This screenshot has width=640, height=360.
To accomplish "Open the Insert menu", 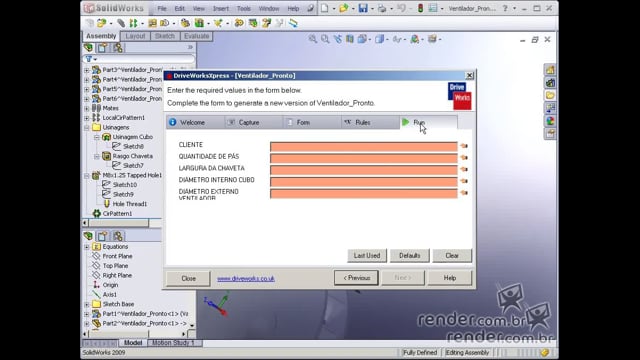I will [220, 8].
